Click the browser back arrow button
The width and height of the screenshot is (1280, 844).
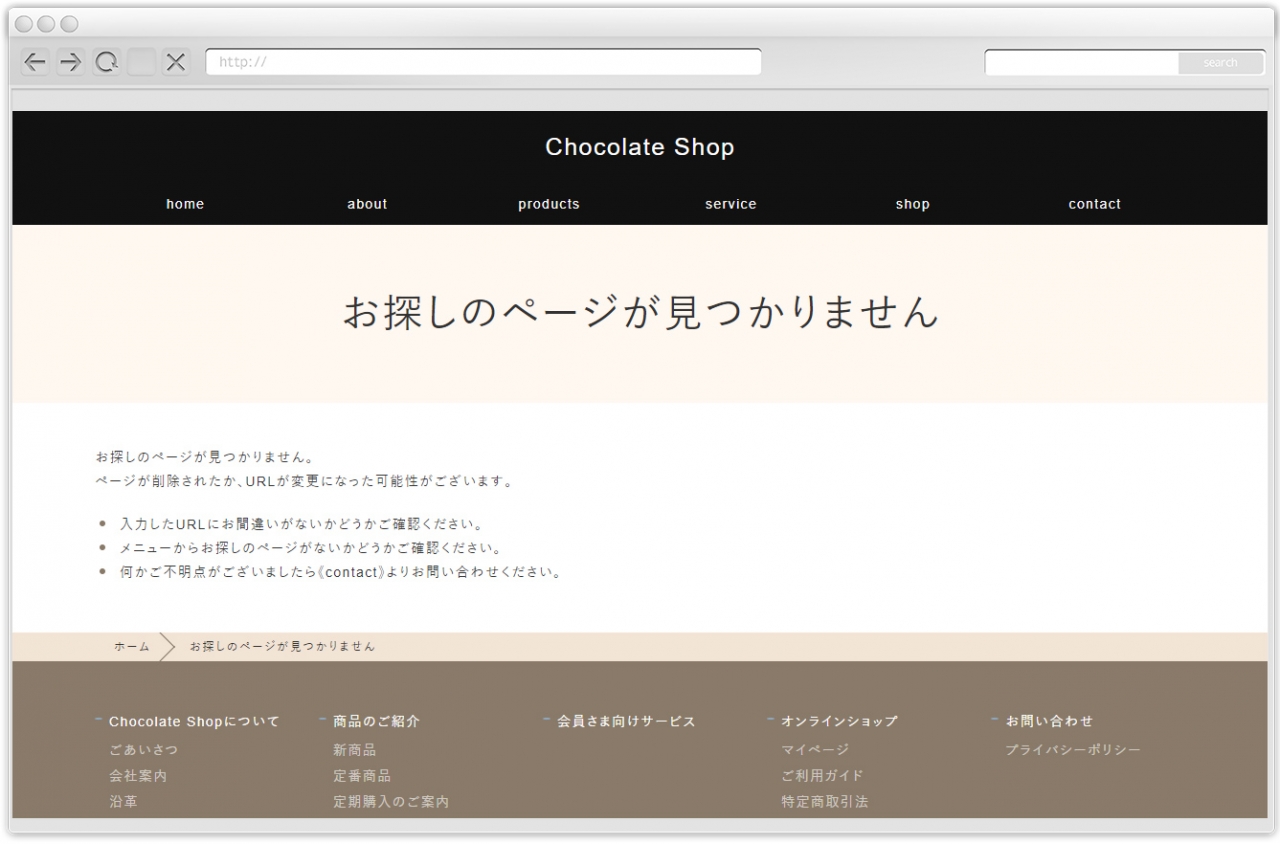(x=35, y=62)
